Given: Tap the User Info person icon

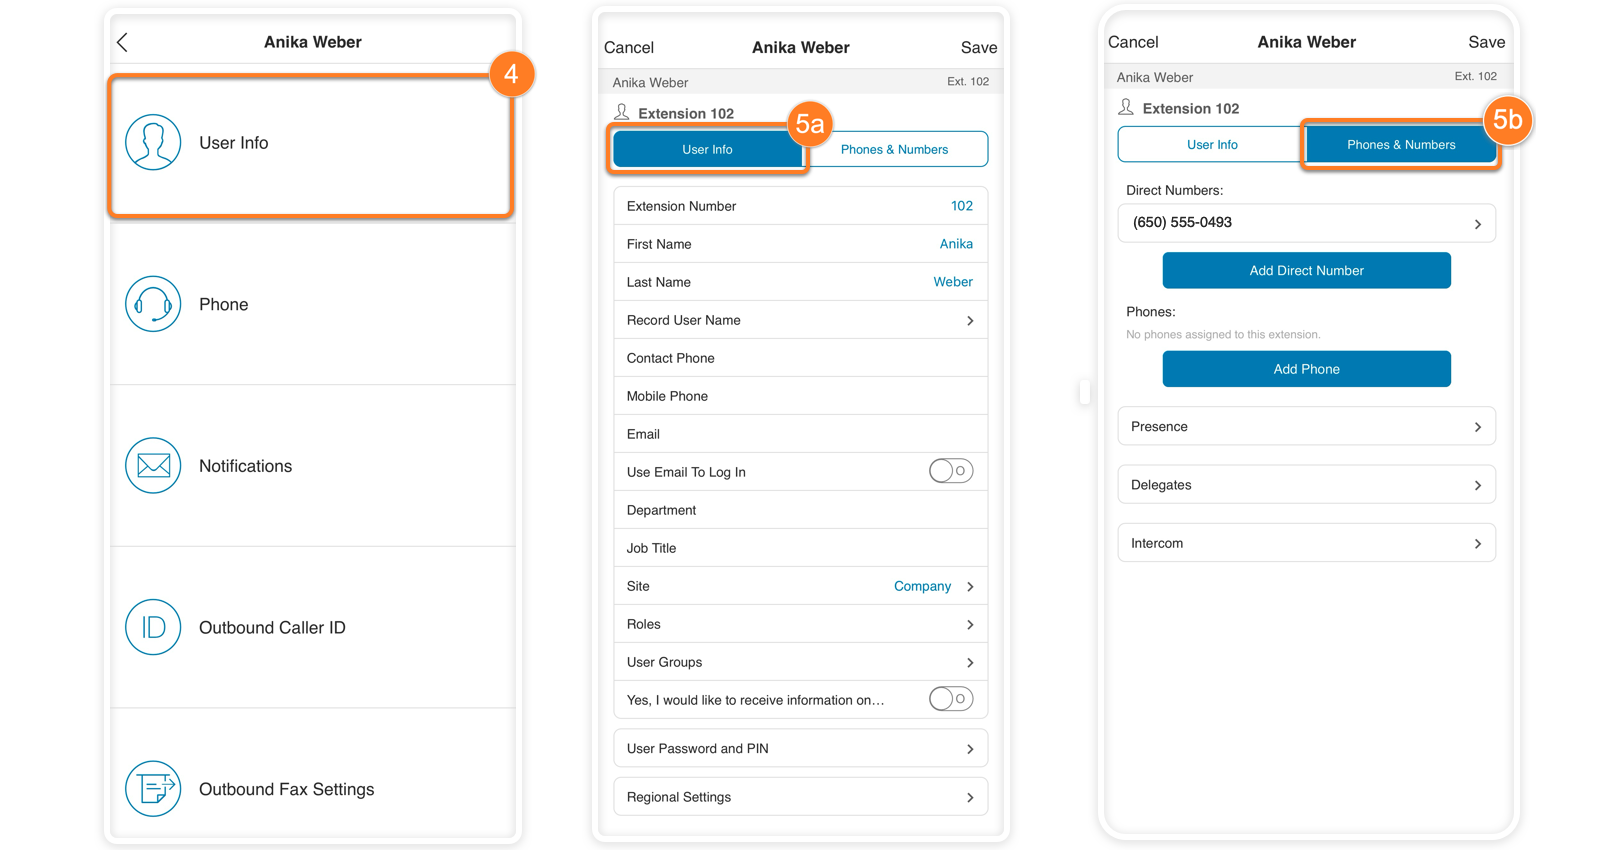Looking at the screenshot, I should (153, 142).
